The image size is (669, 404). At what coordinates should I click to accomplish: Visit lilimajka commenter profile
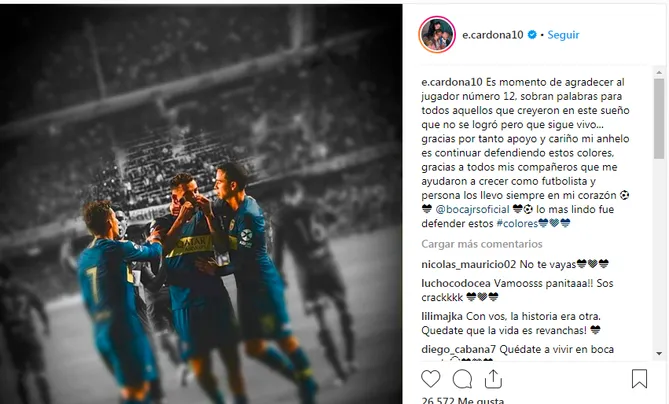point(442,317)
